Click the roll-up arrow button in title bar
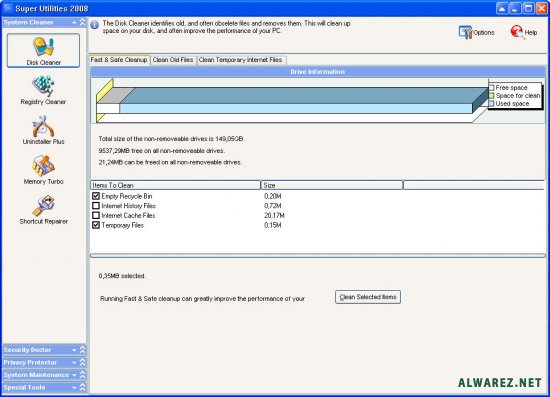Image resolution: width=550 pixels, height=397 pixels. tap(502, 8)
